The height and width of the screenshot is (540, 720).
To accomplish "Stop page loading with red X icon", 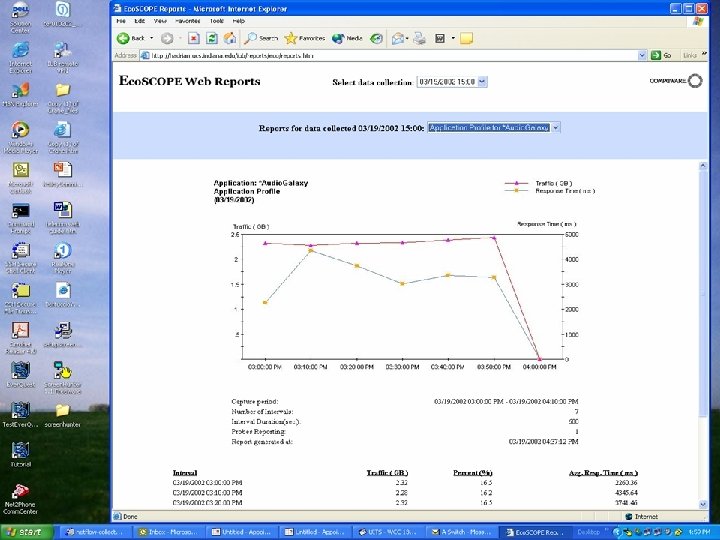I will (x=194, y=39).
